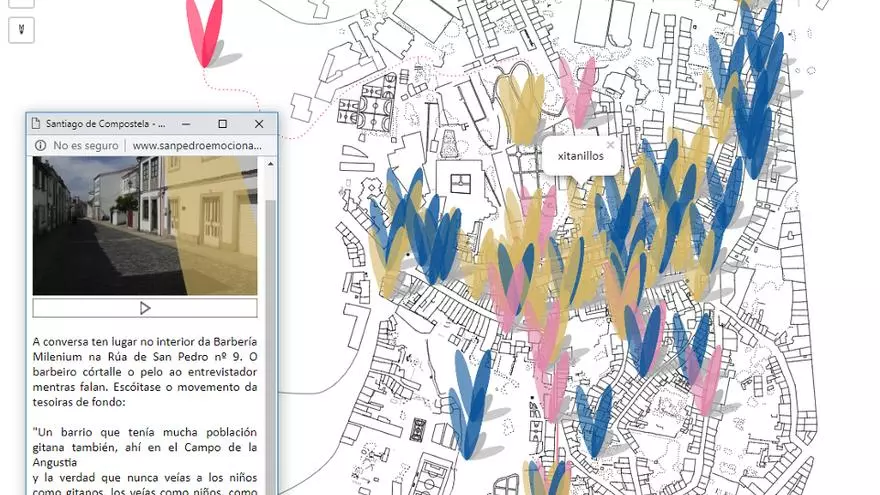
Task: Select the isolated blue marker at bottom left of map
Action: 468,400
